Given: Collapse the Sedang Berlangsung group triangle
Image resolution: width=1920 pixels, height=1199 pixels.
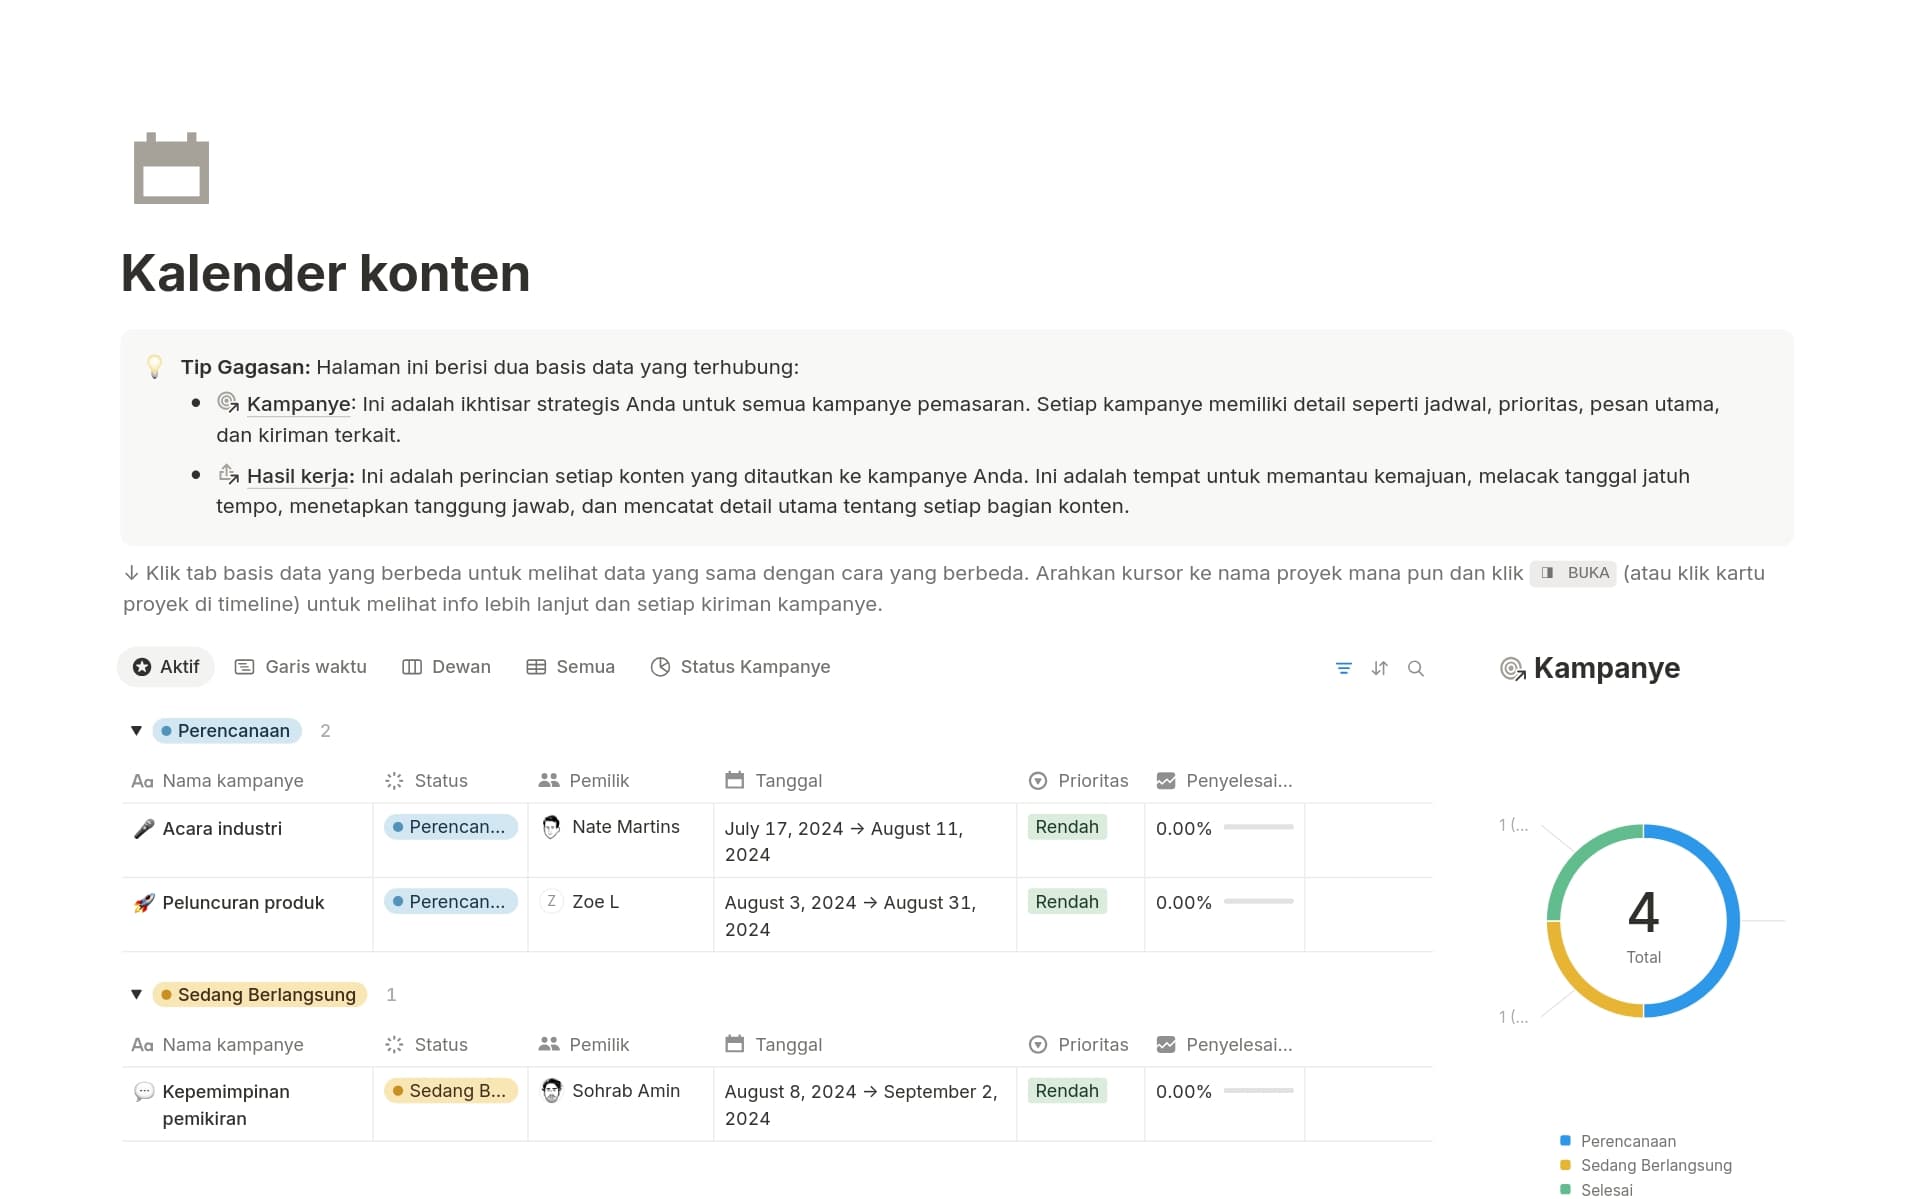Looking at the screenshot, I should coord(136,995).
